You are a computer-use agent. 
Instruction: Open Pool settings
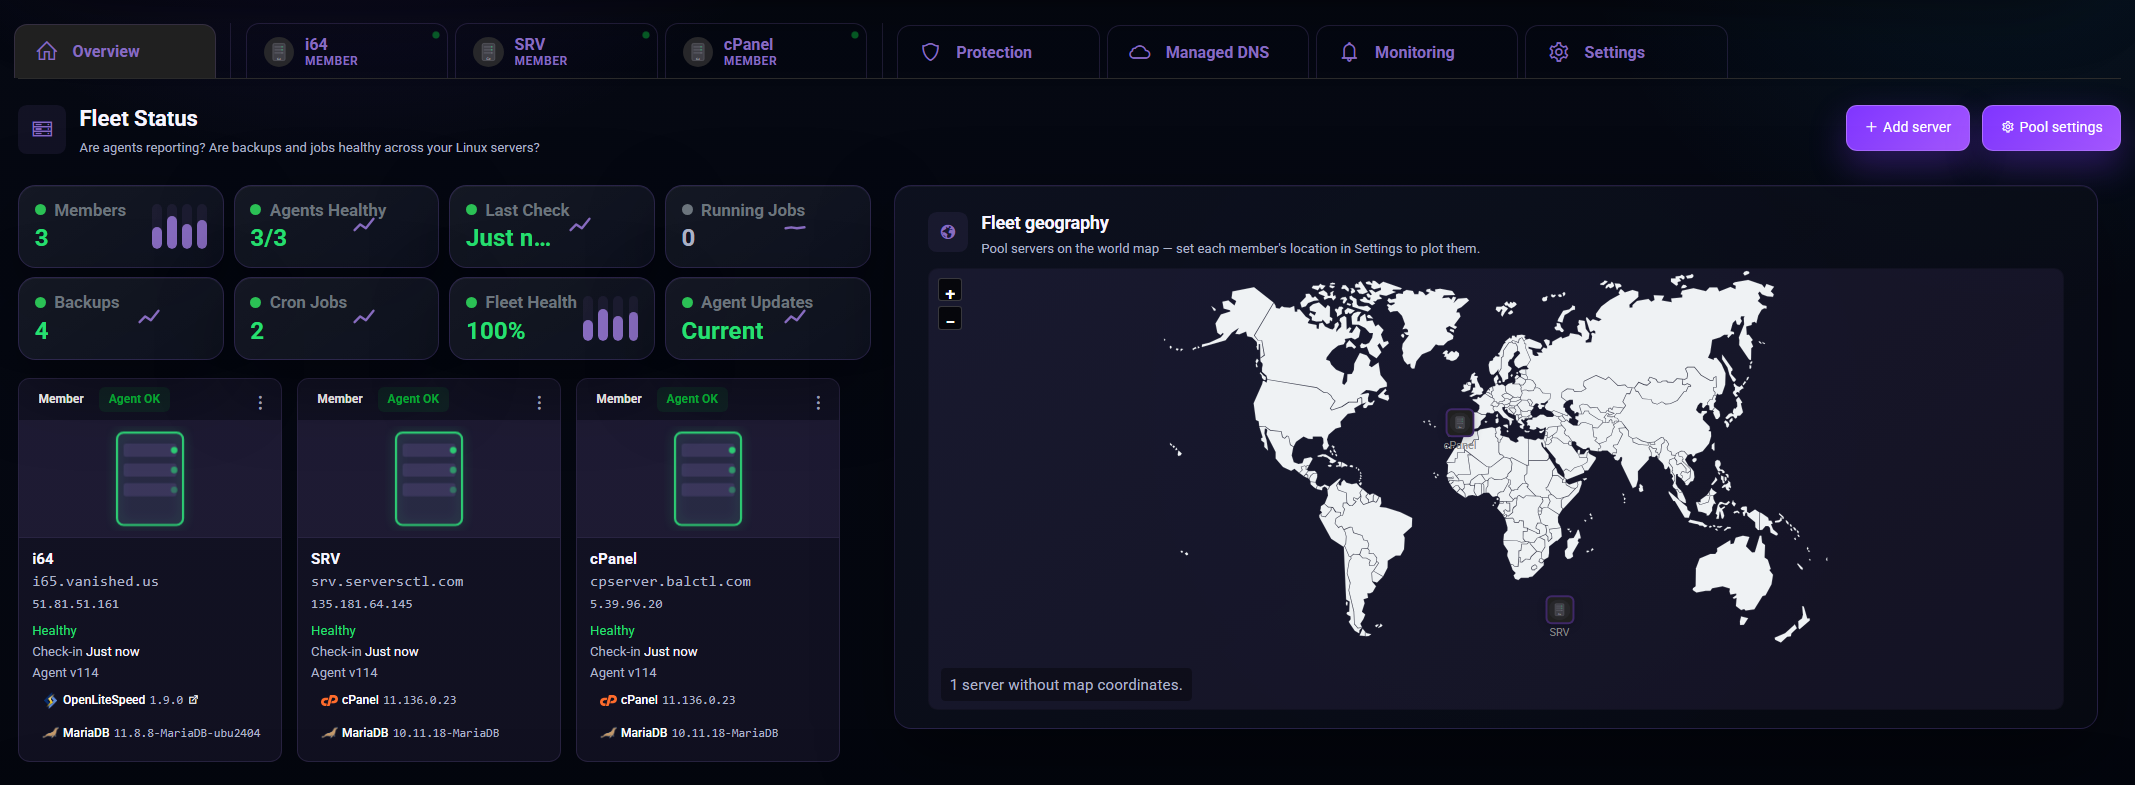pyautogui.click(x=2051, y=128)
